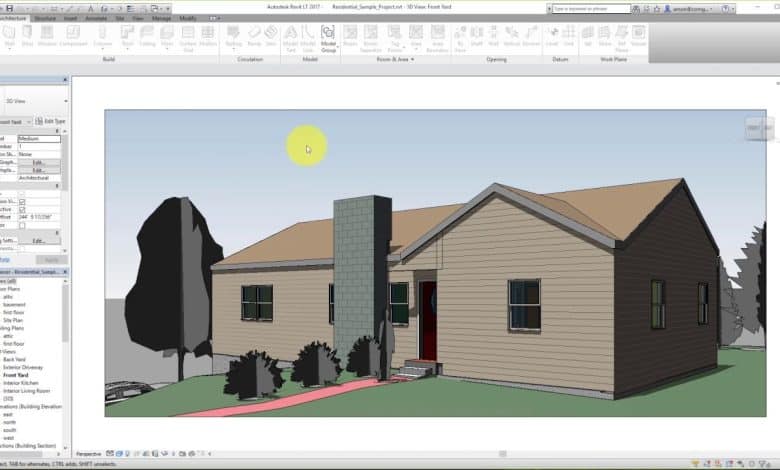Image resolution: width=780 pixels, height=470 pixels.
Task: Click the Edit Type button
Action: (50, 121)
